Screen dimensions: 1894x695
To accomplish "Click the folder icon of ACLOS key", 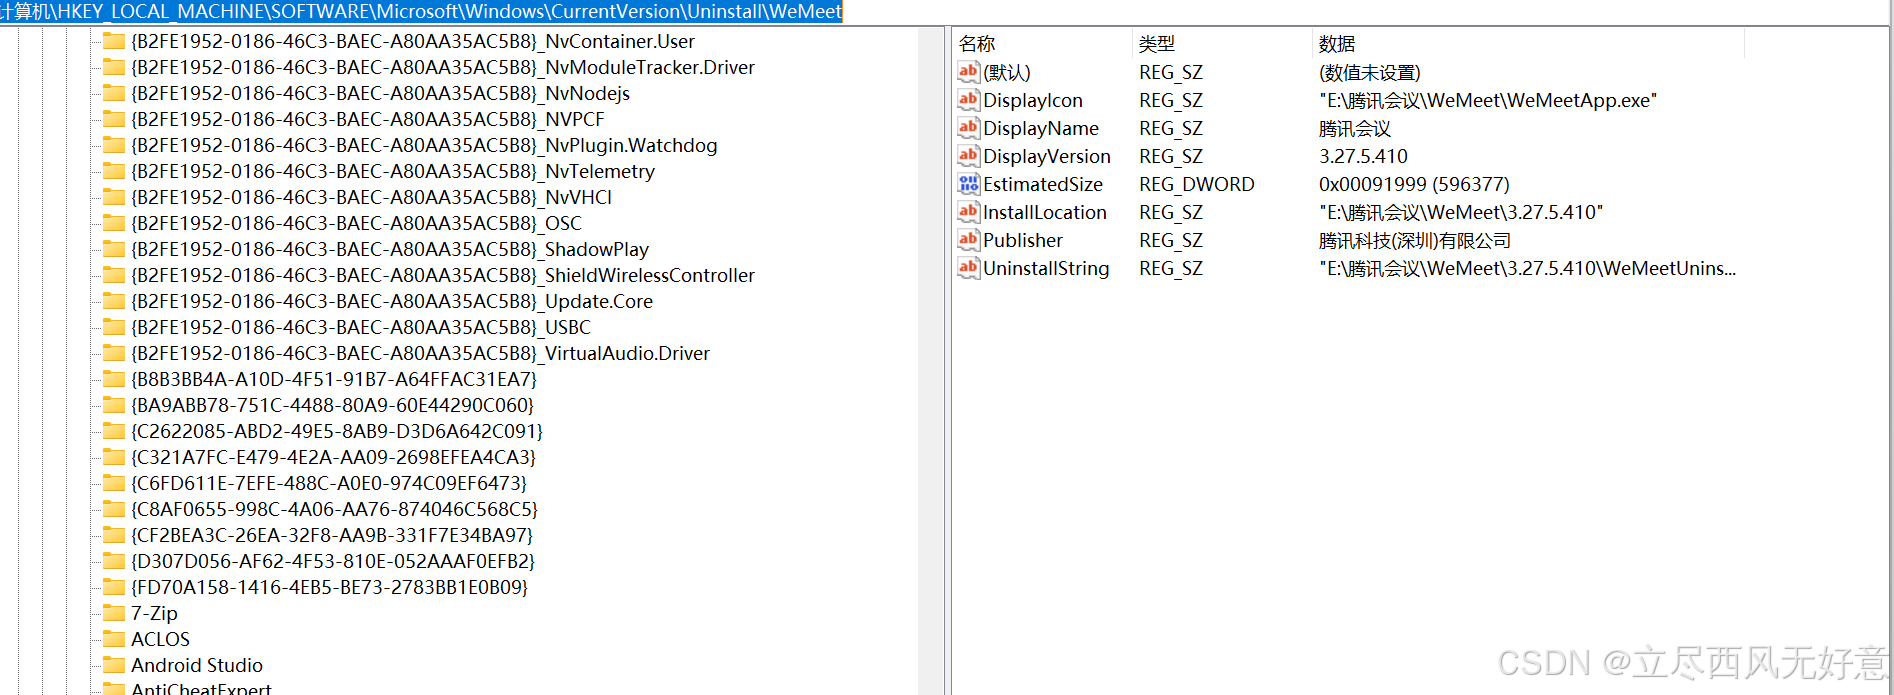I will pos(114,639).
